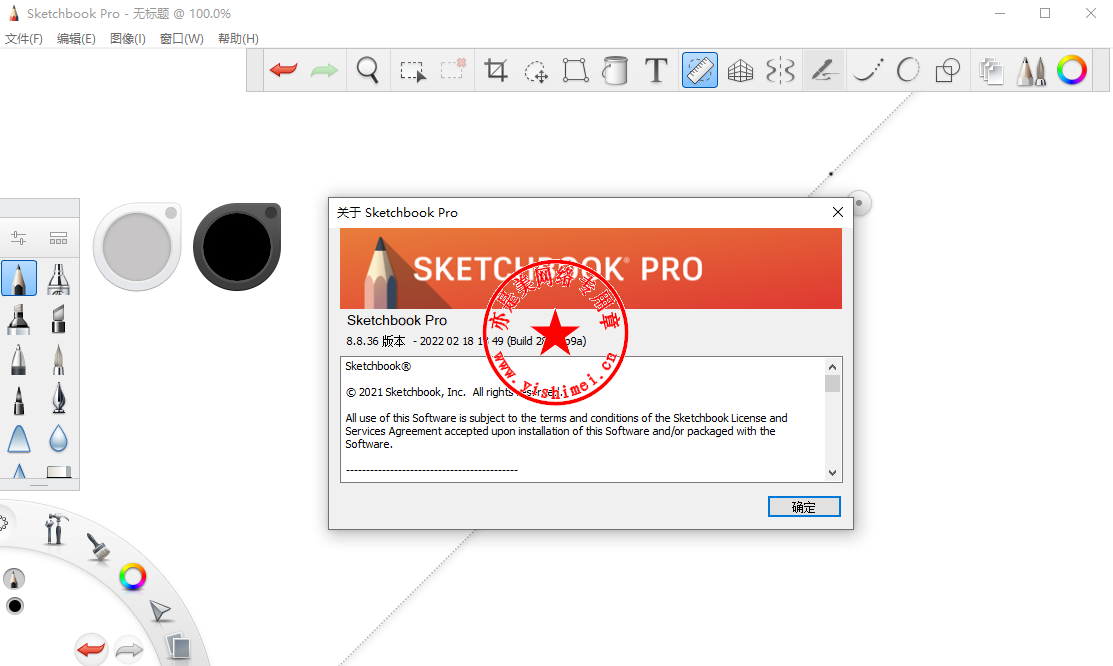Open the Layer Editor from top toolbar

pyautogui.click(x=991, y=70)
